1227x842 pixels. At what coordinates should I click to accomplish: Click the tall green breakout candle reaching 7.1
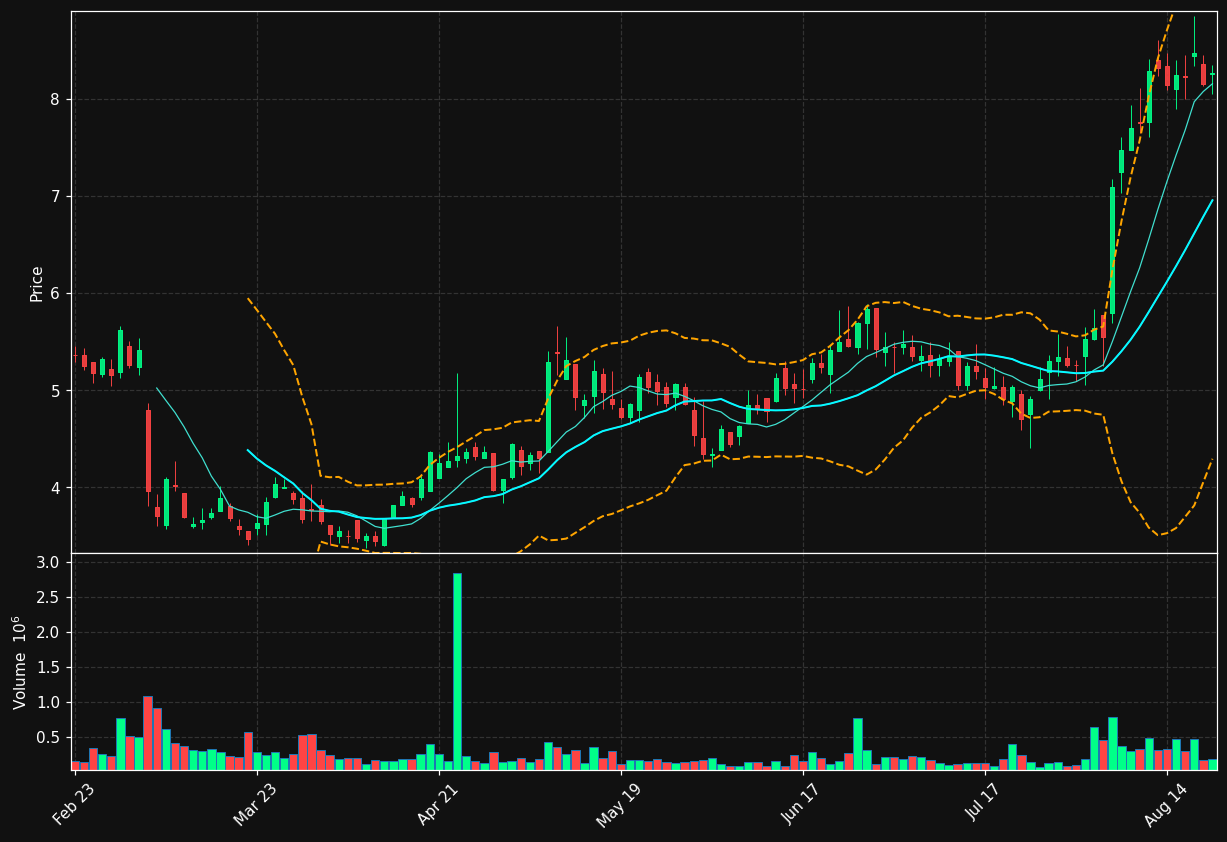[1112, 250]
